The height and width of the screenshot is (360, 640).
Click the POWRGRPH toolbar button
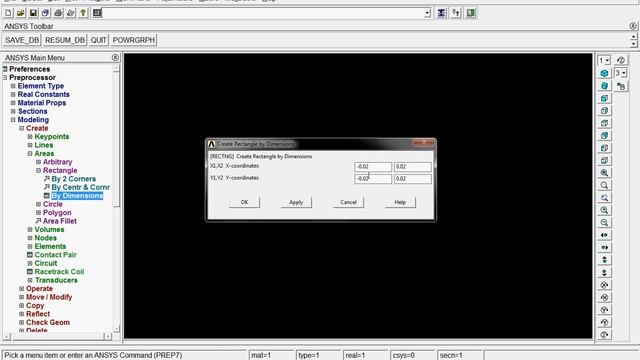tap(133, 40)
